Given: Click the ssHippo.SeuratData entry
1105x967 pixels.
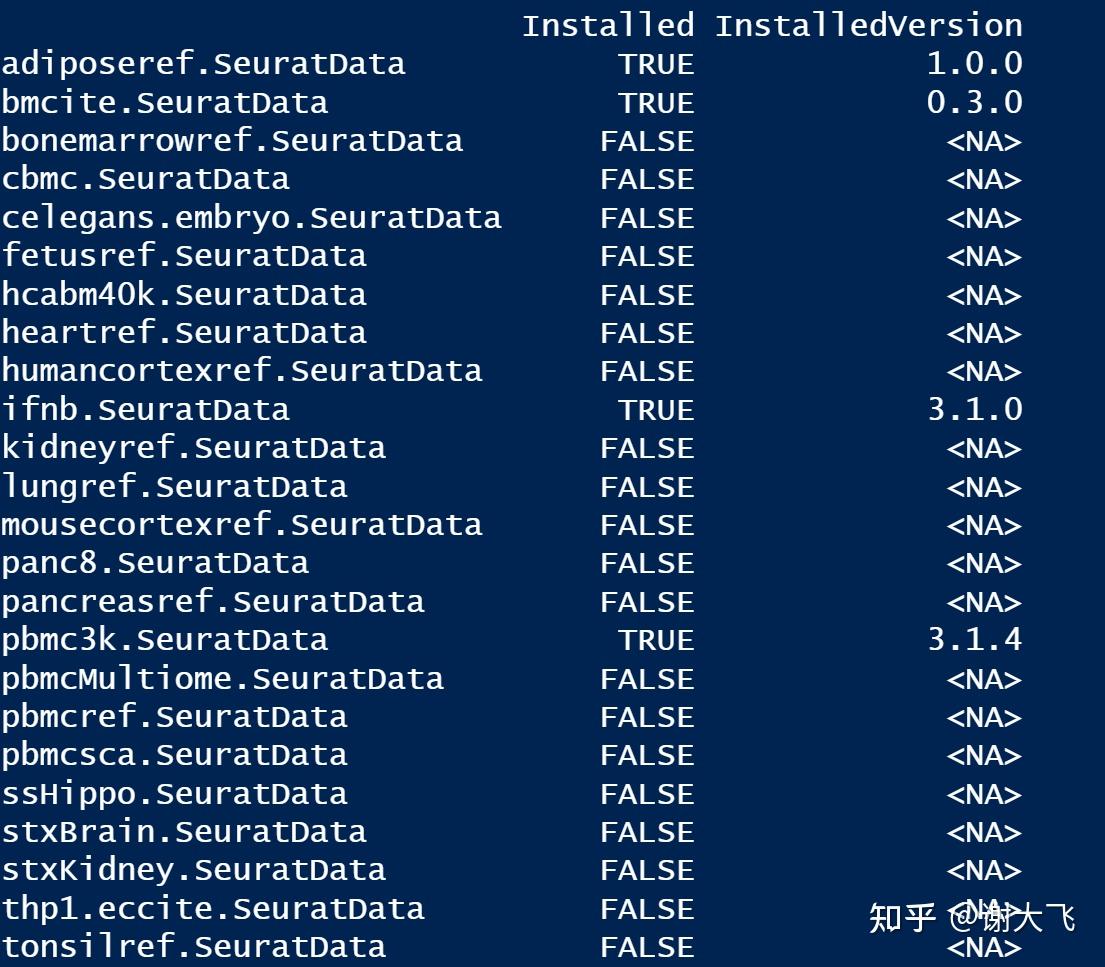Looking at the screenshot, I should pos(174,794).
